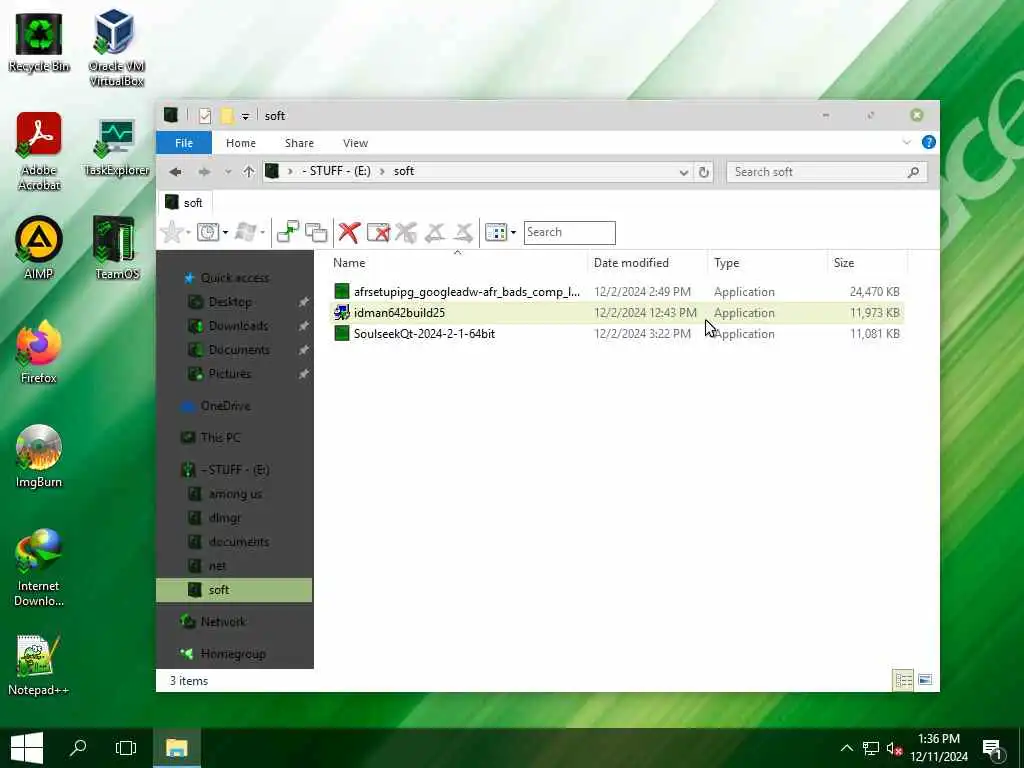Viewport: 1024px width, 768px height.
Task: Open the View ribbon tab
Action: pyautogui.click(x=355, y=142)
